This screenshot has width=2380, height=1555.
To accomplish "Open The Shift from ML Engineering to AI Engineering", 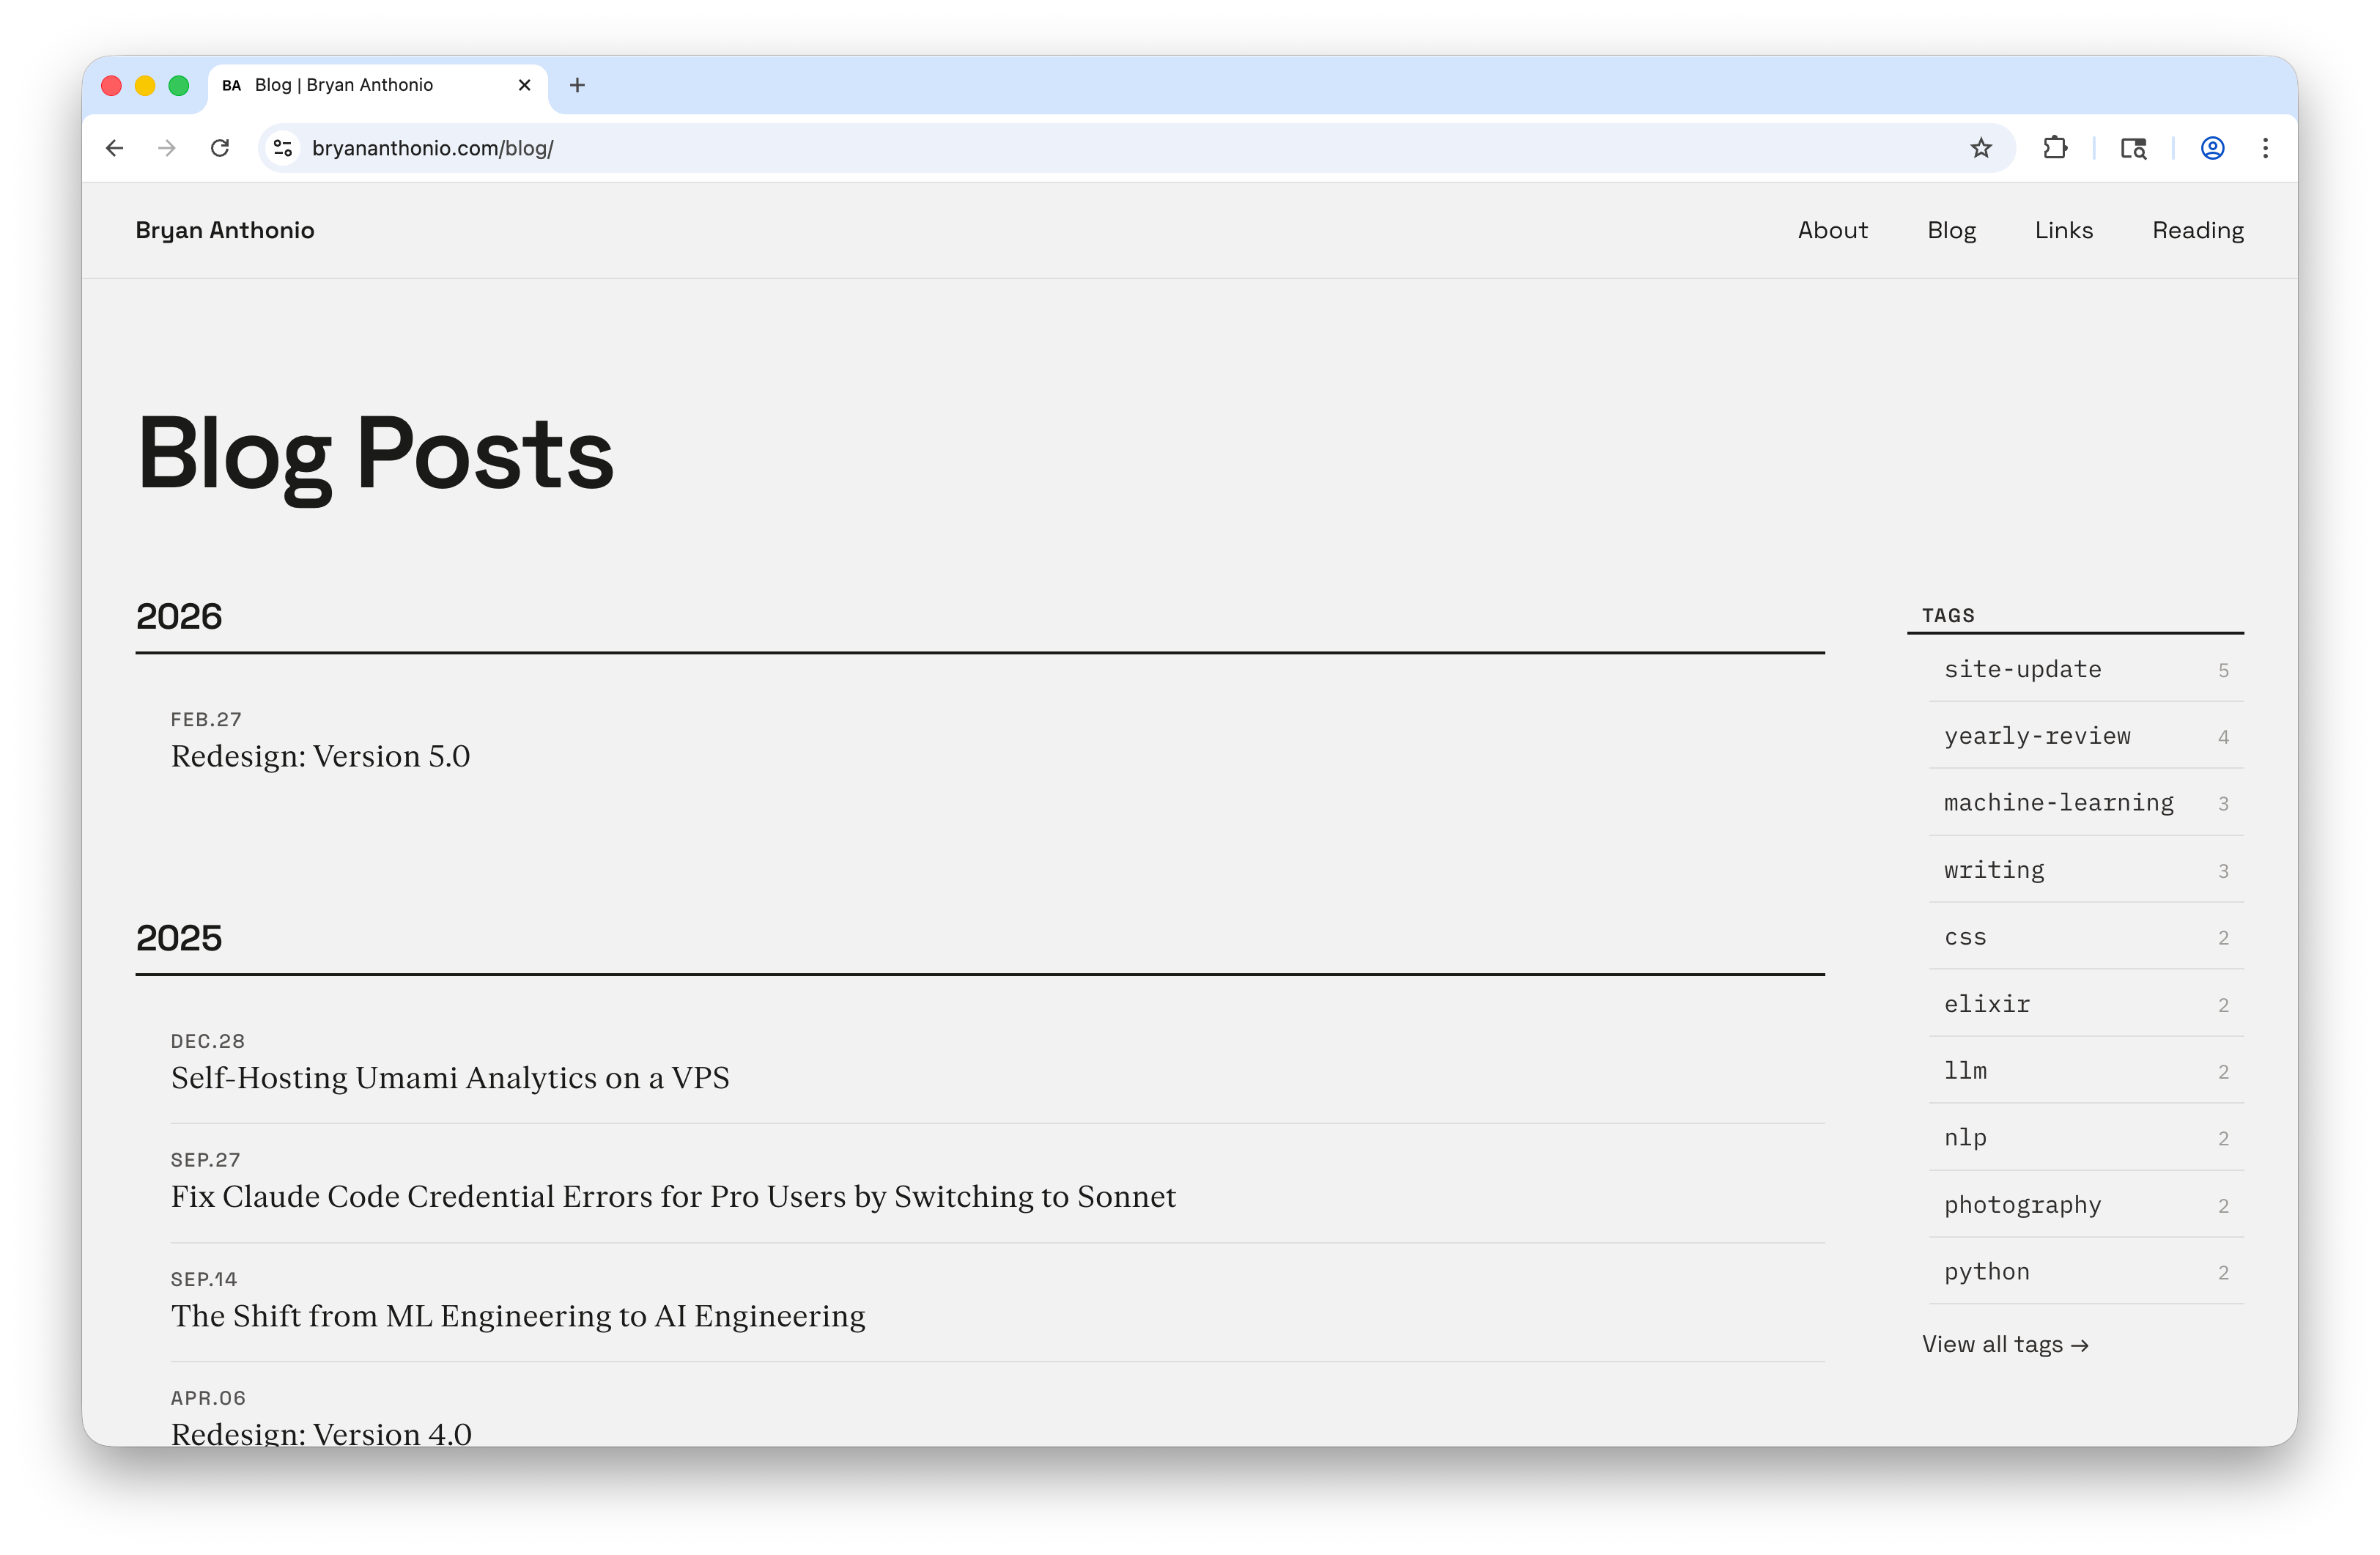I will (x=517, y=1316).
